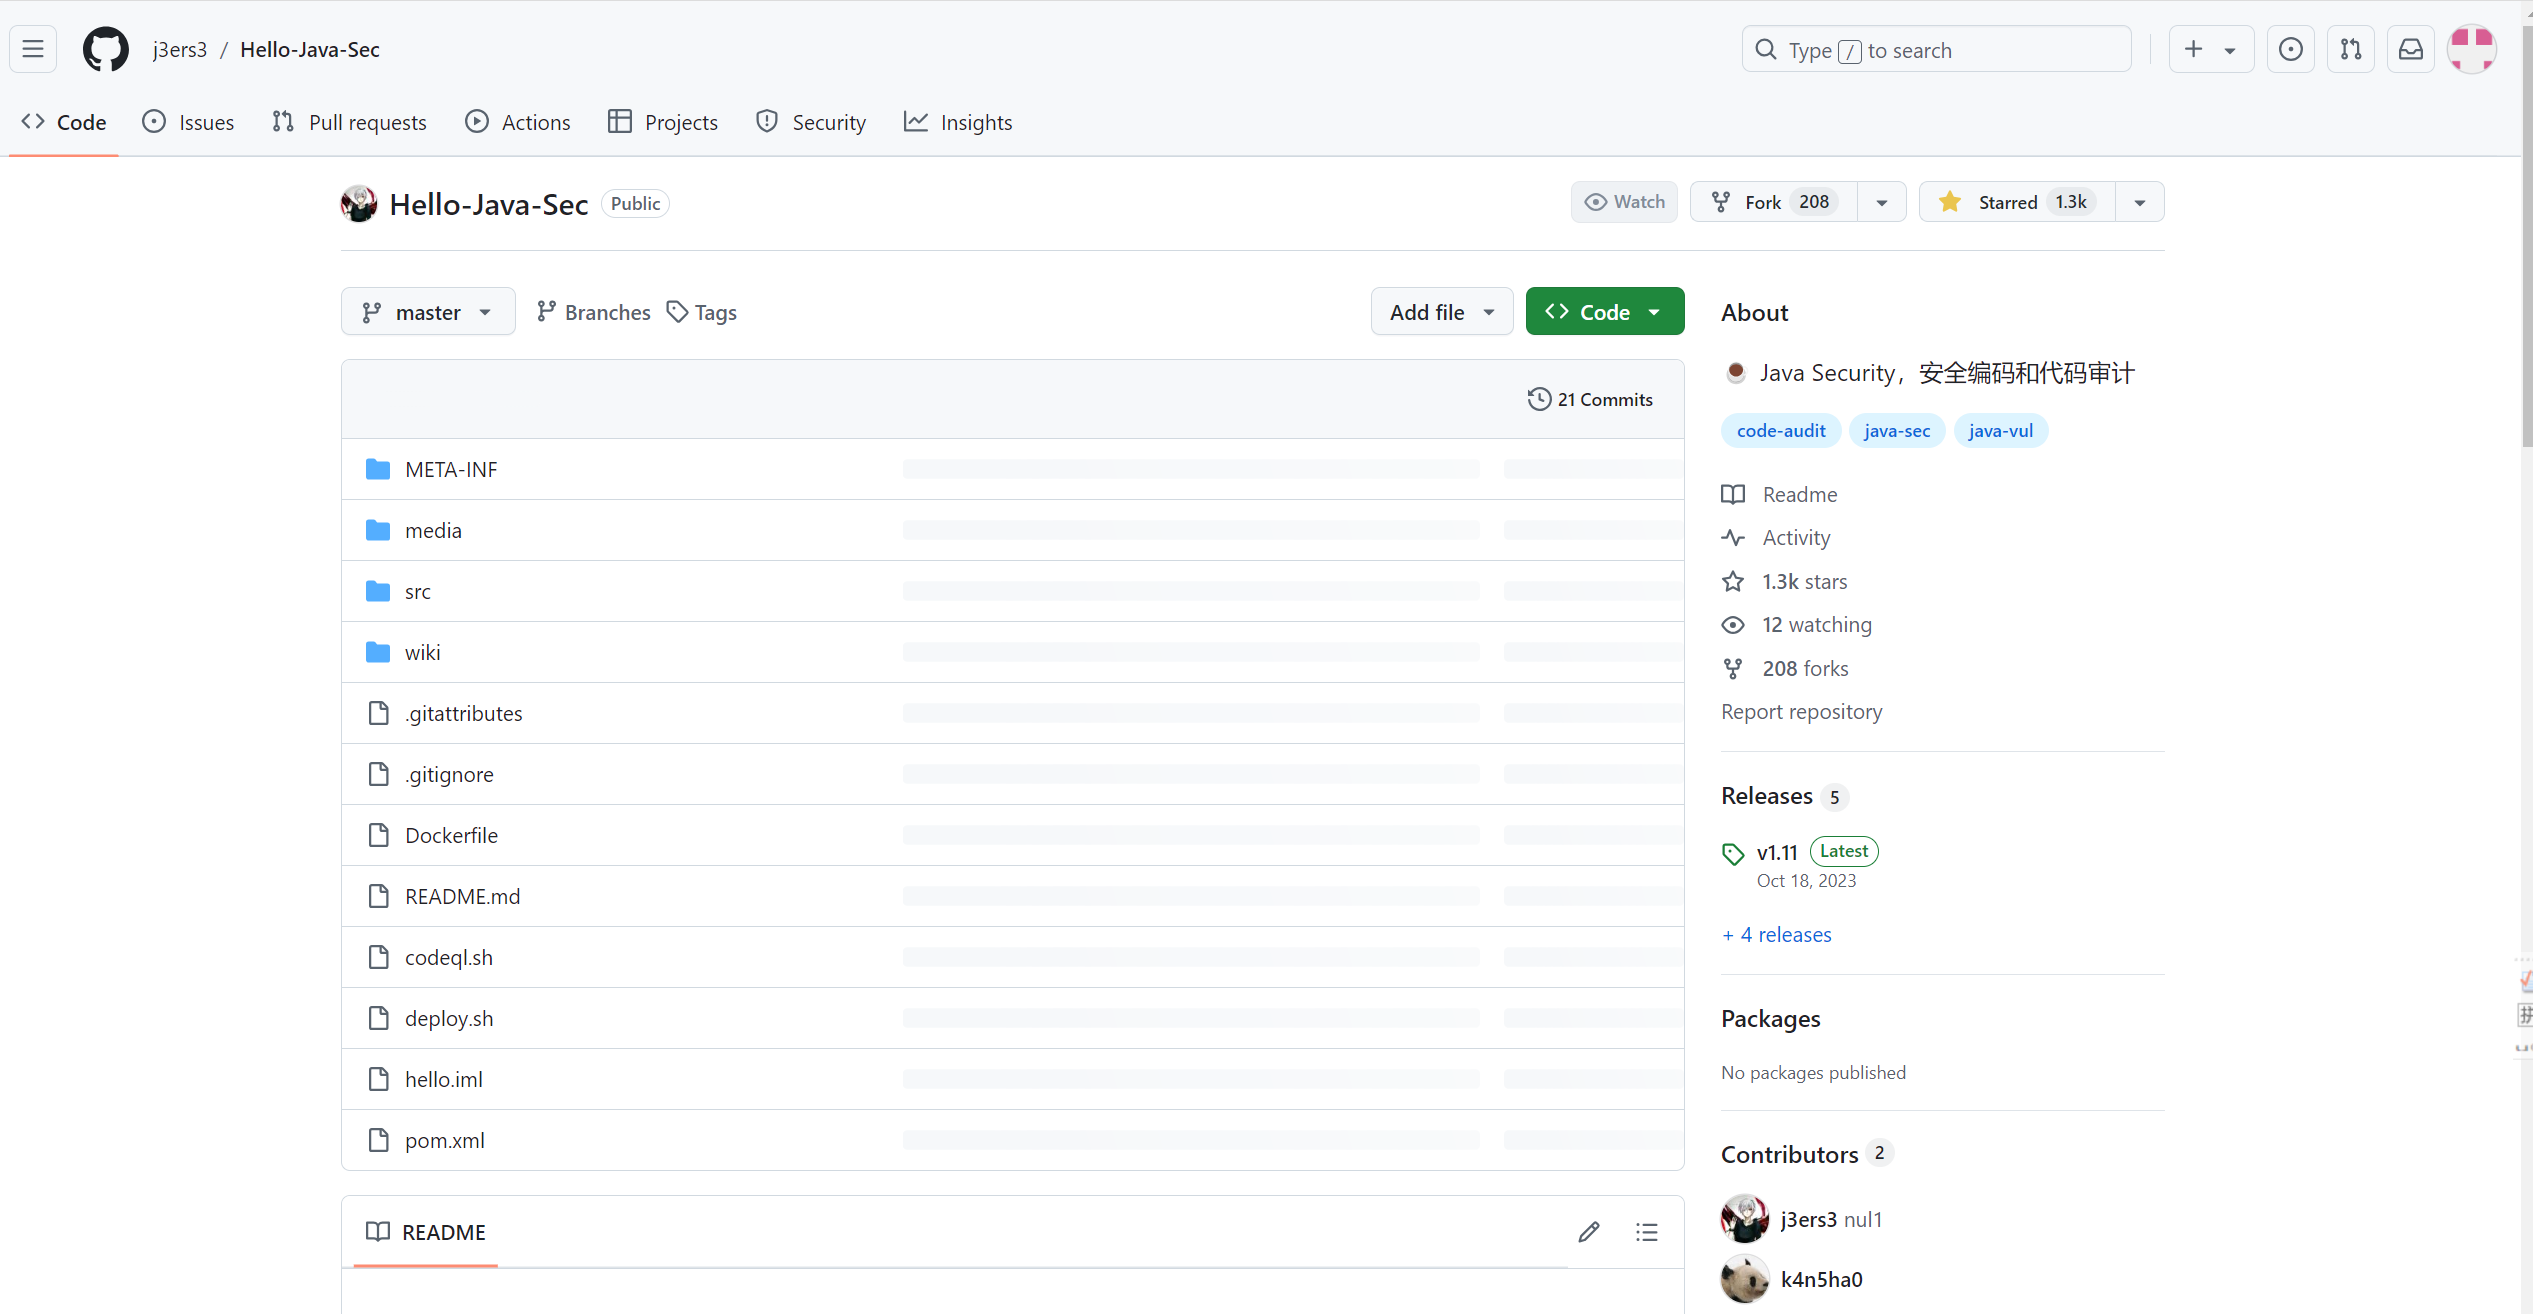Image resolution: width=2533 pixels, height=1314 pixels.
Task: Focus the Type / to search field
Action: tap(1936, 50)
